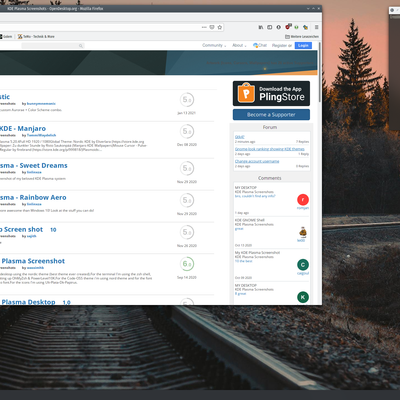
Task: Click 'Sep 14 2020' date text
Action: point(187,277)
